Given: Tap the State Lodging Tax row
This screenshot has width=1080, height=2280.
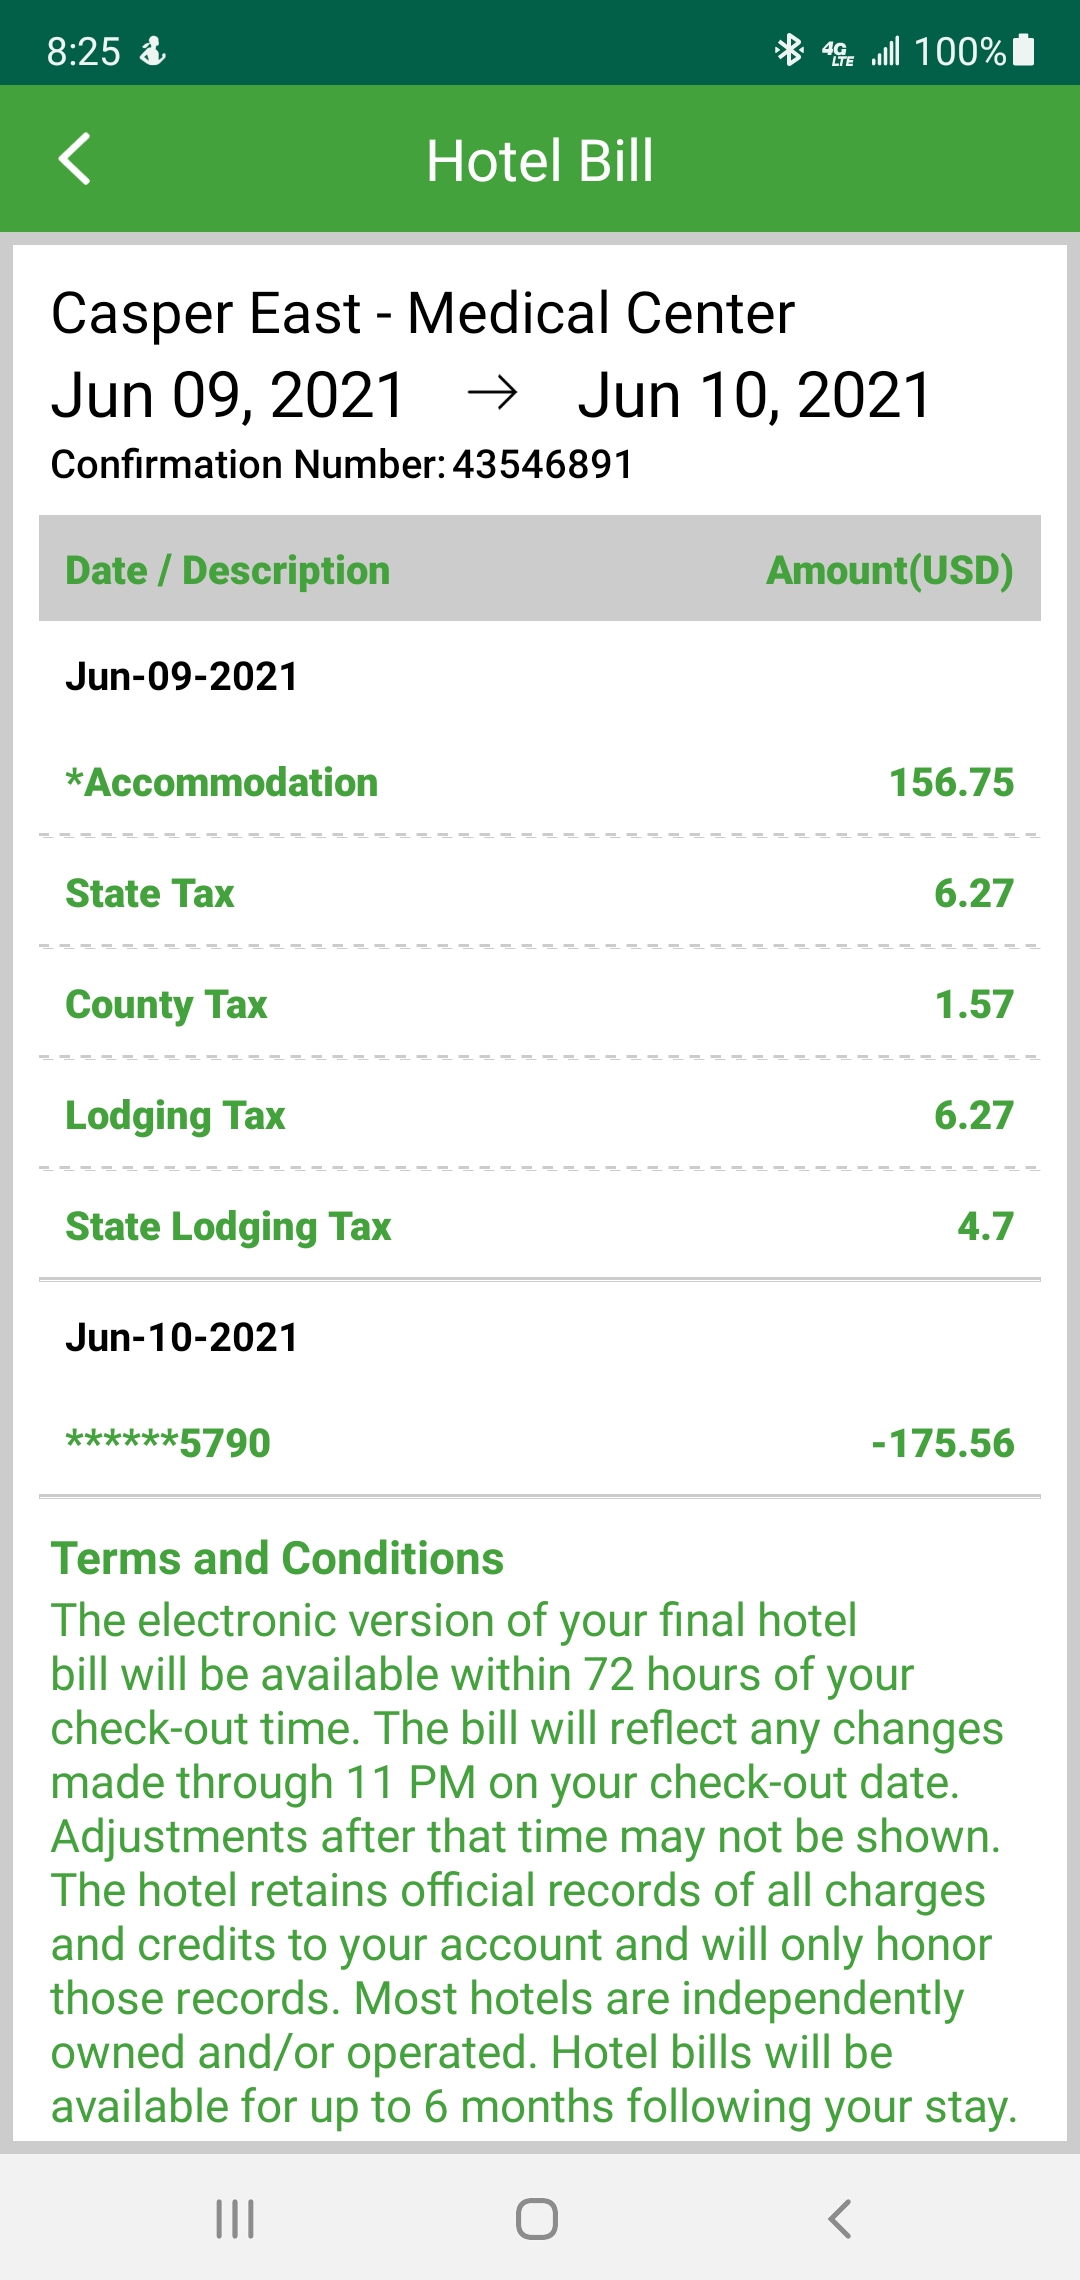Looking at the screenshot, I should [x=540, y=1226].
